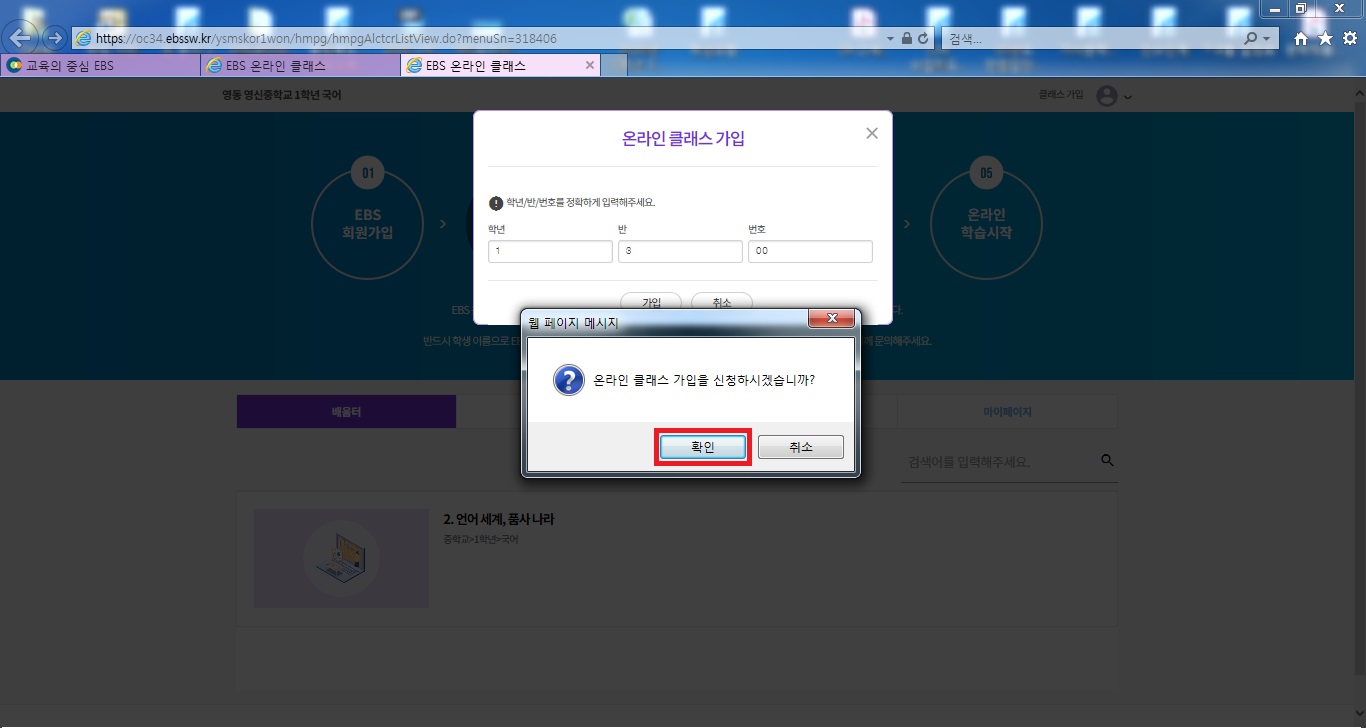Click the new tab button beside tabs
Viewport: 1366px width, 728px height.
(x=614, y=66)
